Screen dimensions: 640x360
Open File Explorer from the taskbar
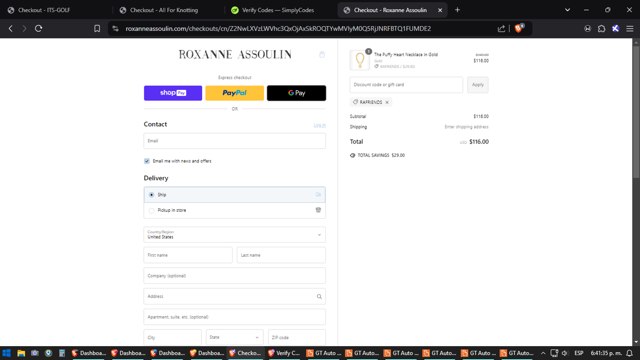pyautogui.click(x=21, y=353)
